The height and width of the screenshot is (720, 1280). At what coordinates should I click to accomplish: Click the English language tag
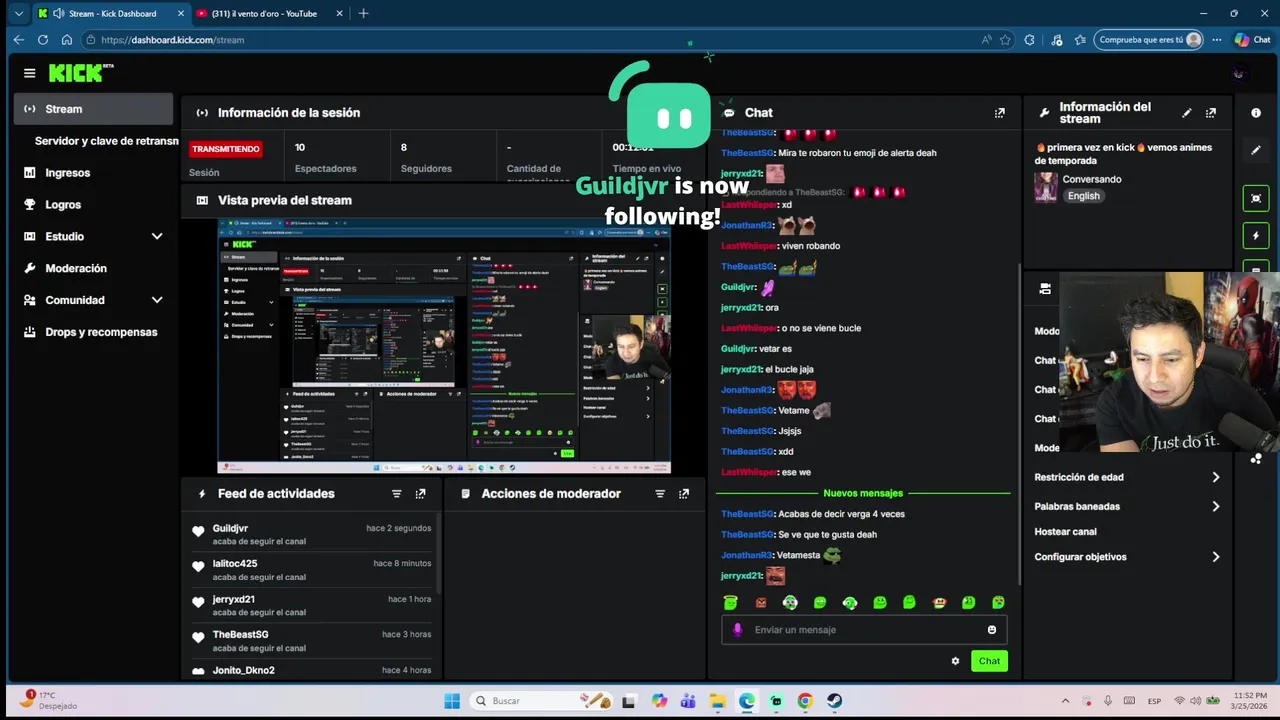pyautogui.click(x=1083, y=196)
